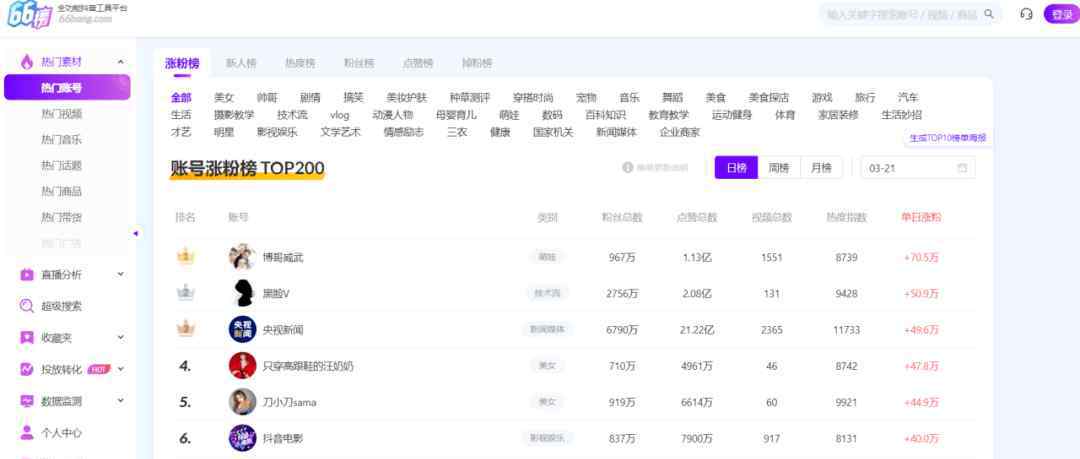
Task: Collapse sidebar with small purple arrow
Action: [136, 234]
